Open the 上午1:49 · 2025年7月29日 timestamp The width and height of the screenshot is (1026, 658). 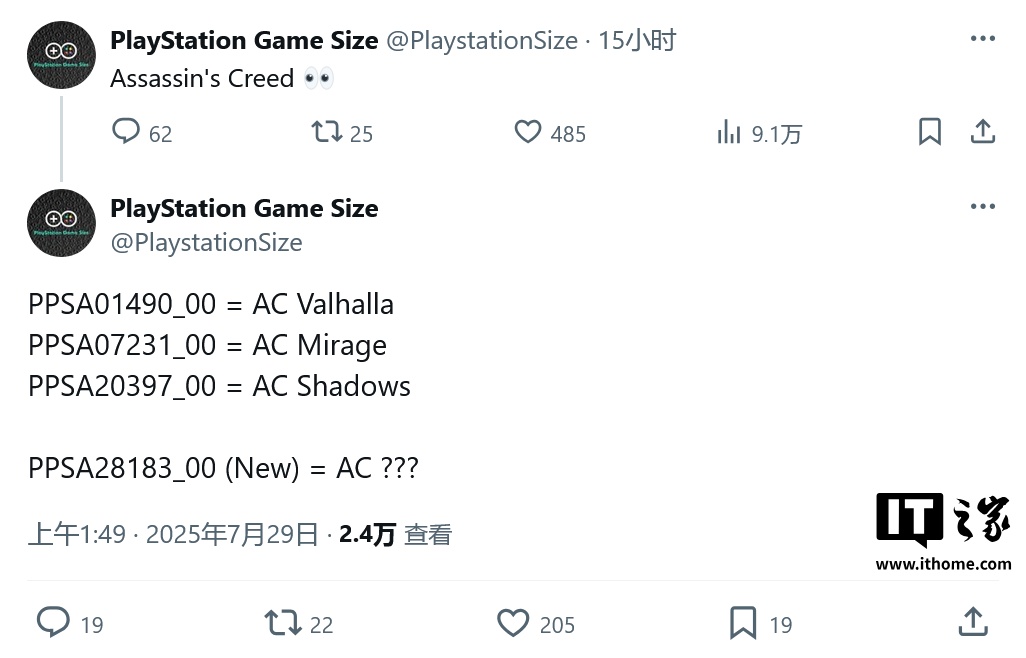pos(173,535)
